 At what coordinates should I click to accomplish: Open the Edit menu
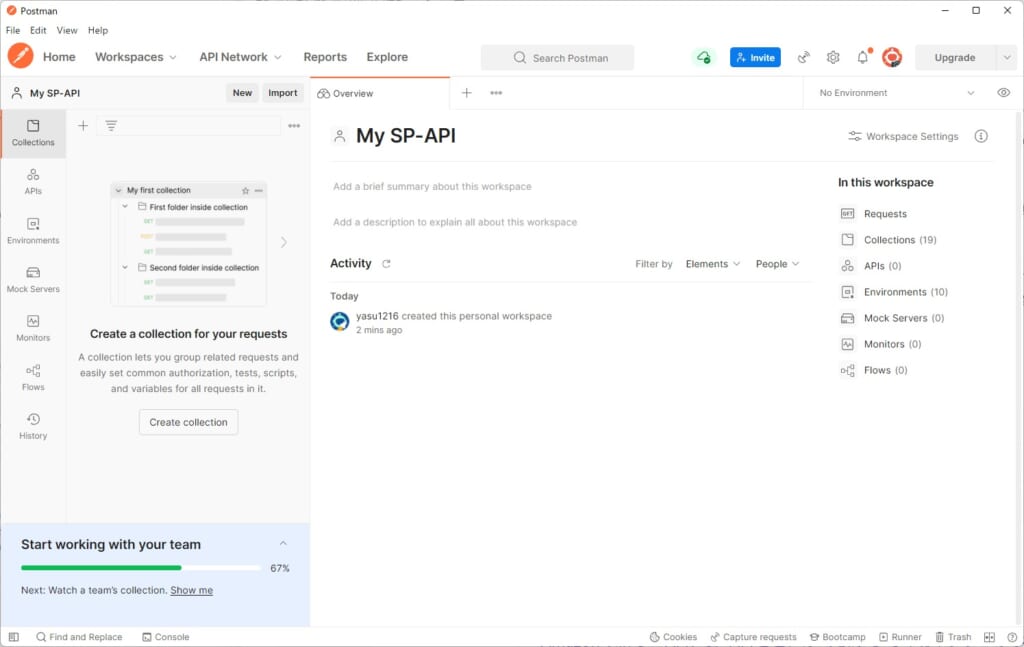(x=39, y=30)
